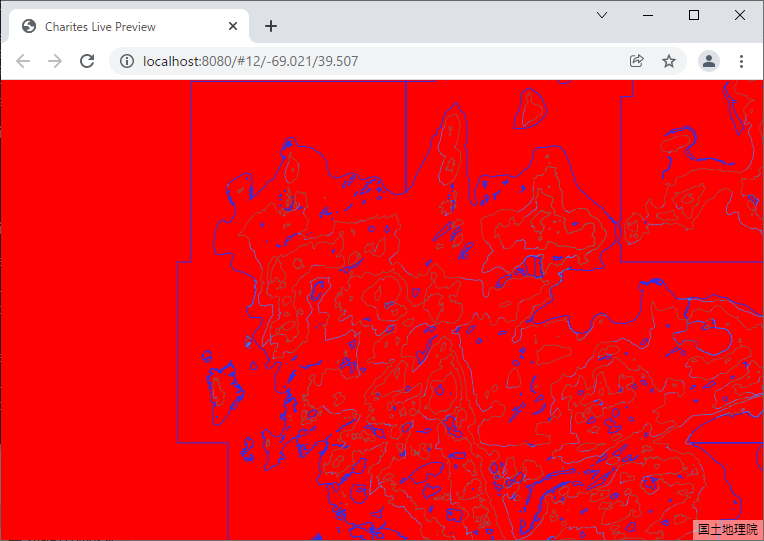View site information for localhost
This screenshot has height=541, width=764.
click(127, 61)
